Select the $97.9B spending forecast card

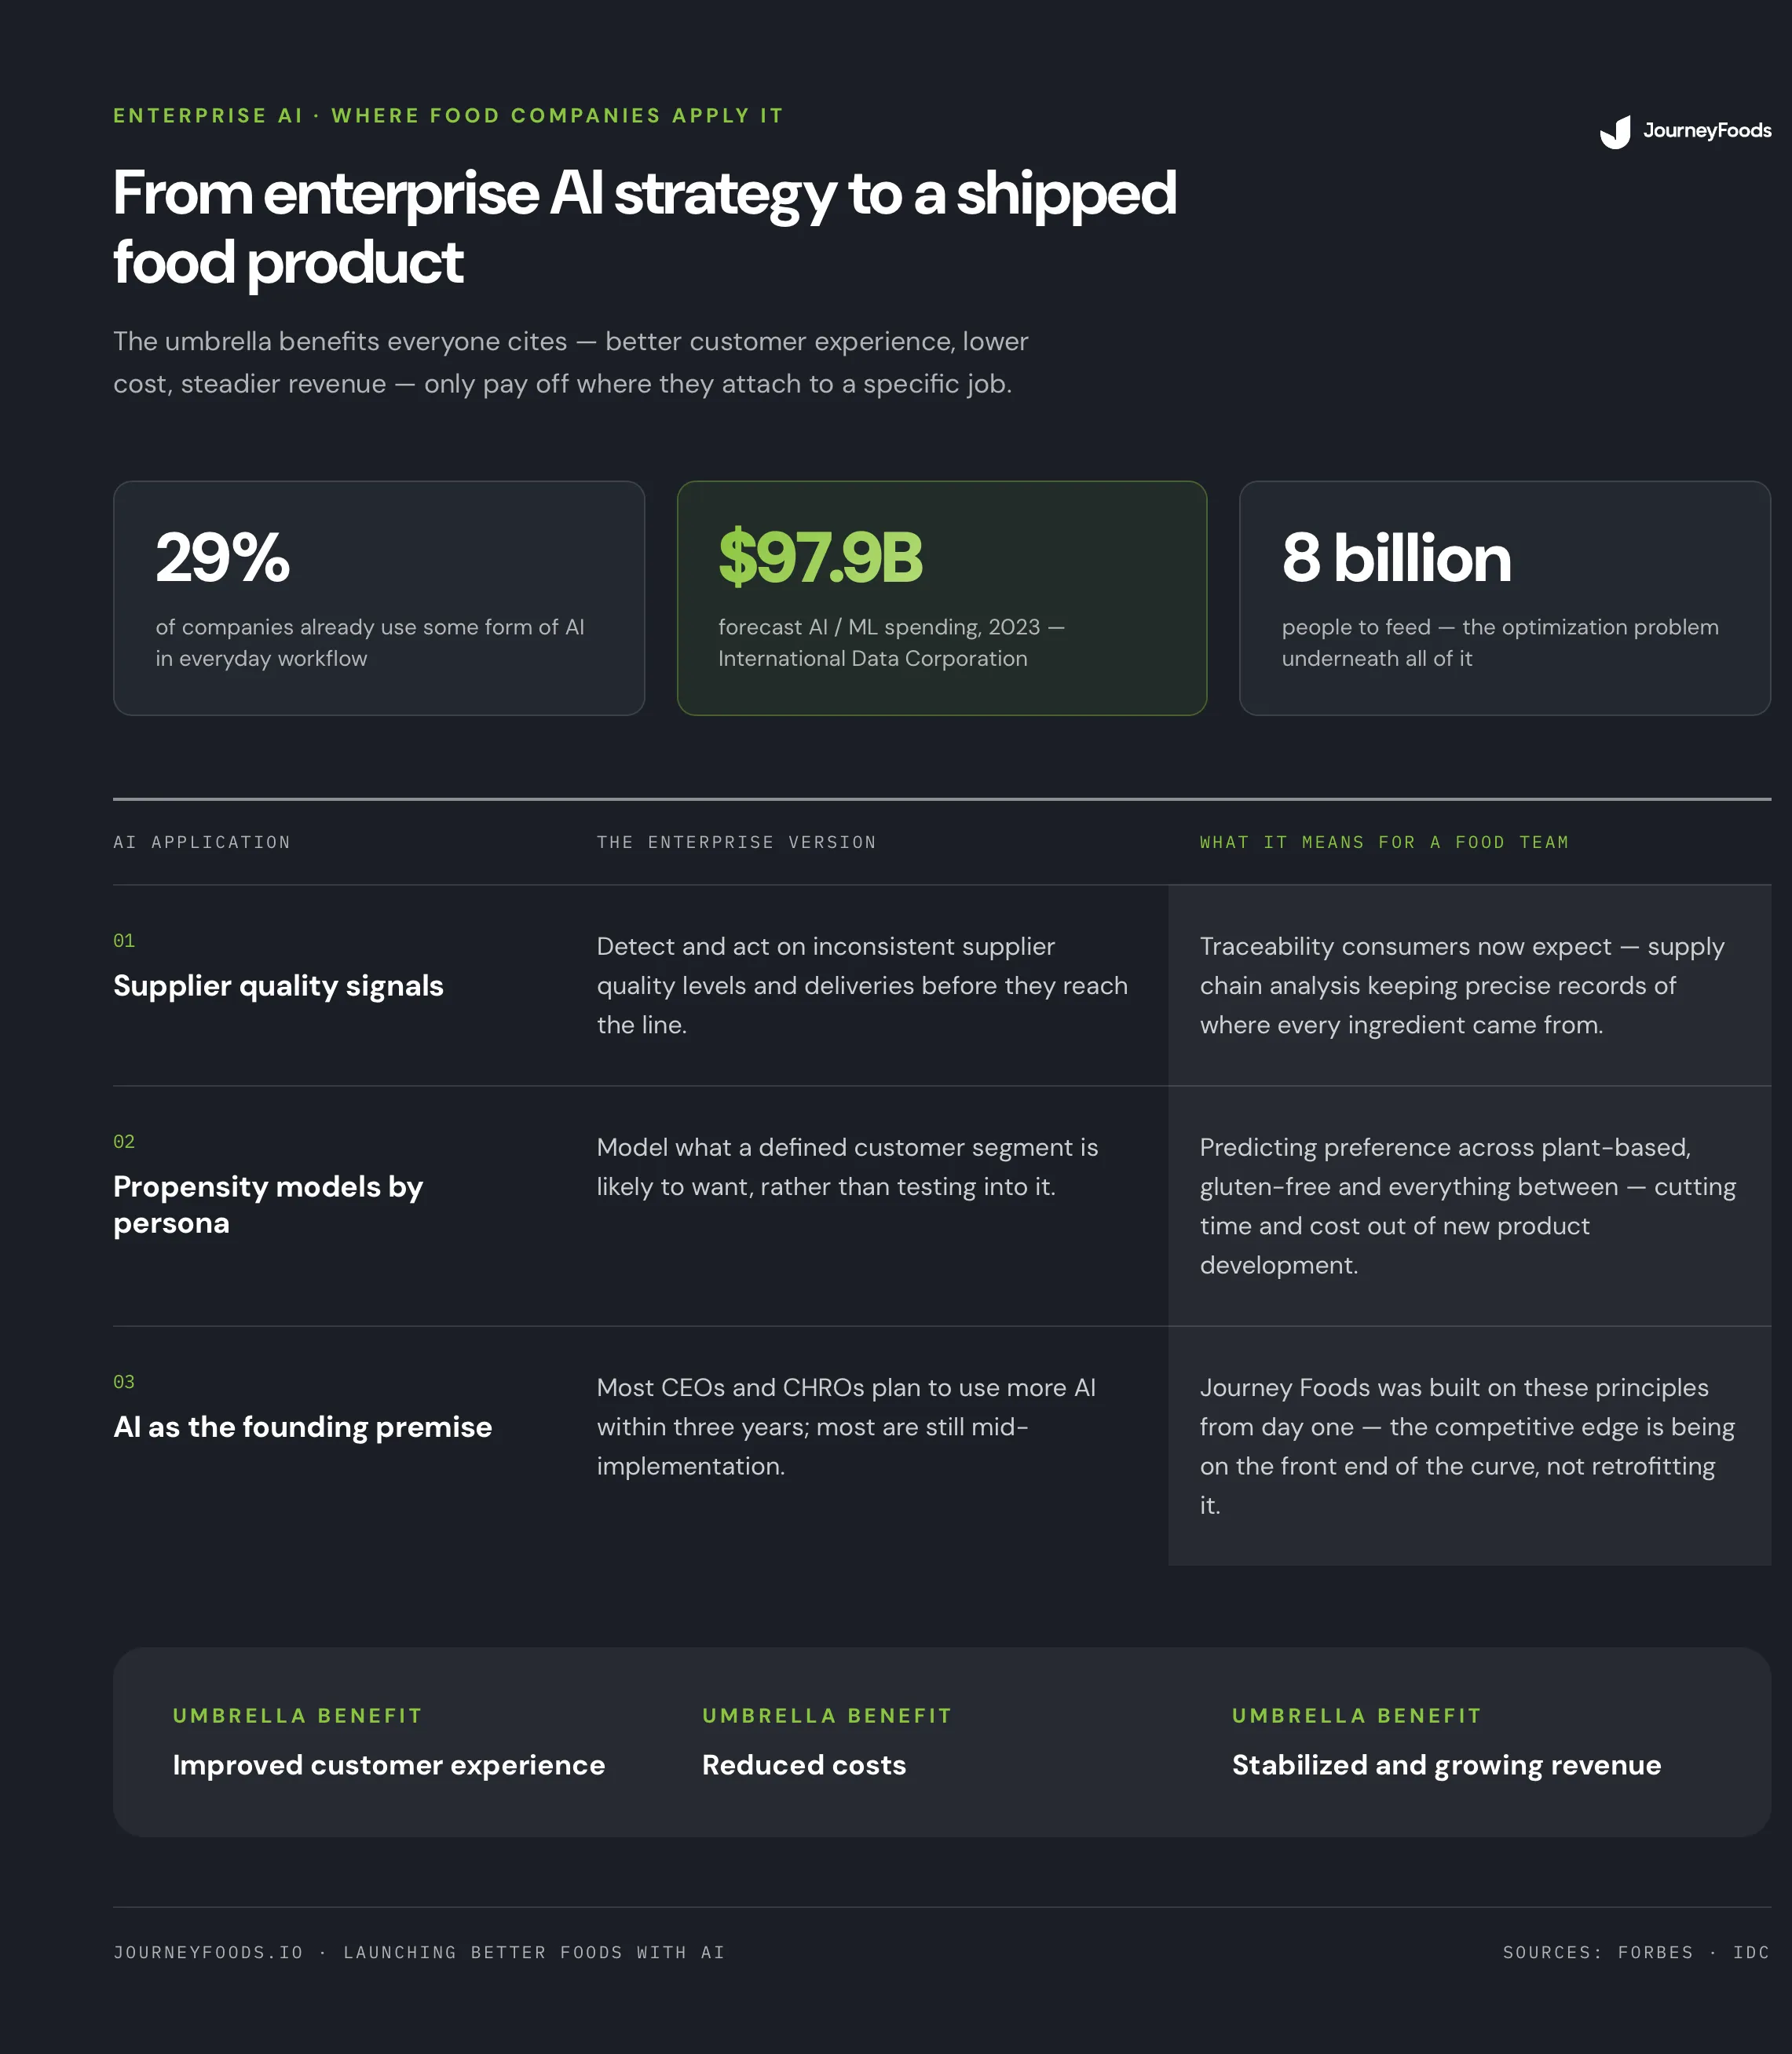click(x=942, y=598)
